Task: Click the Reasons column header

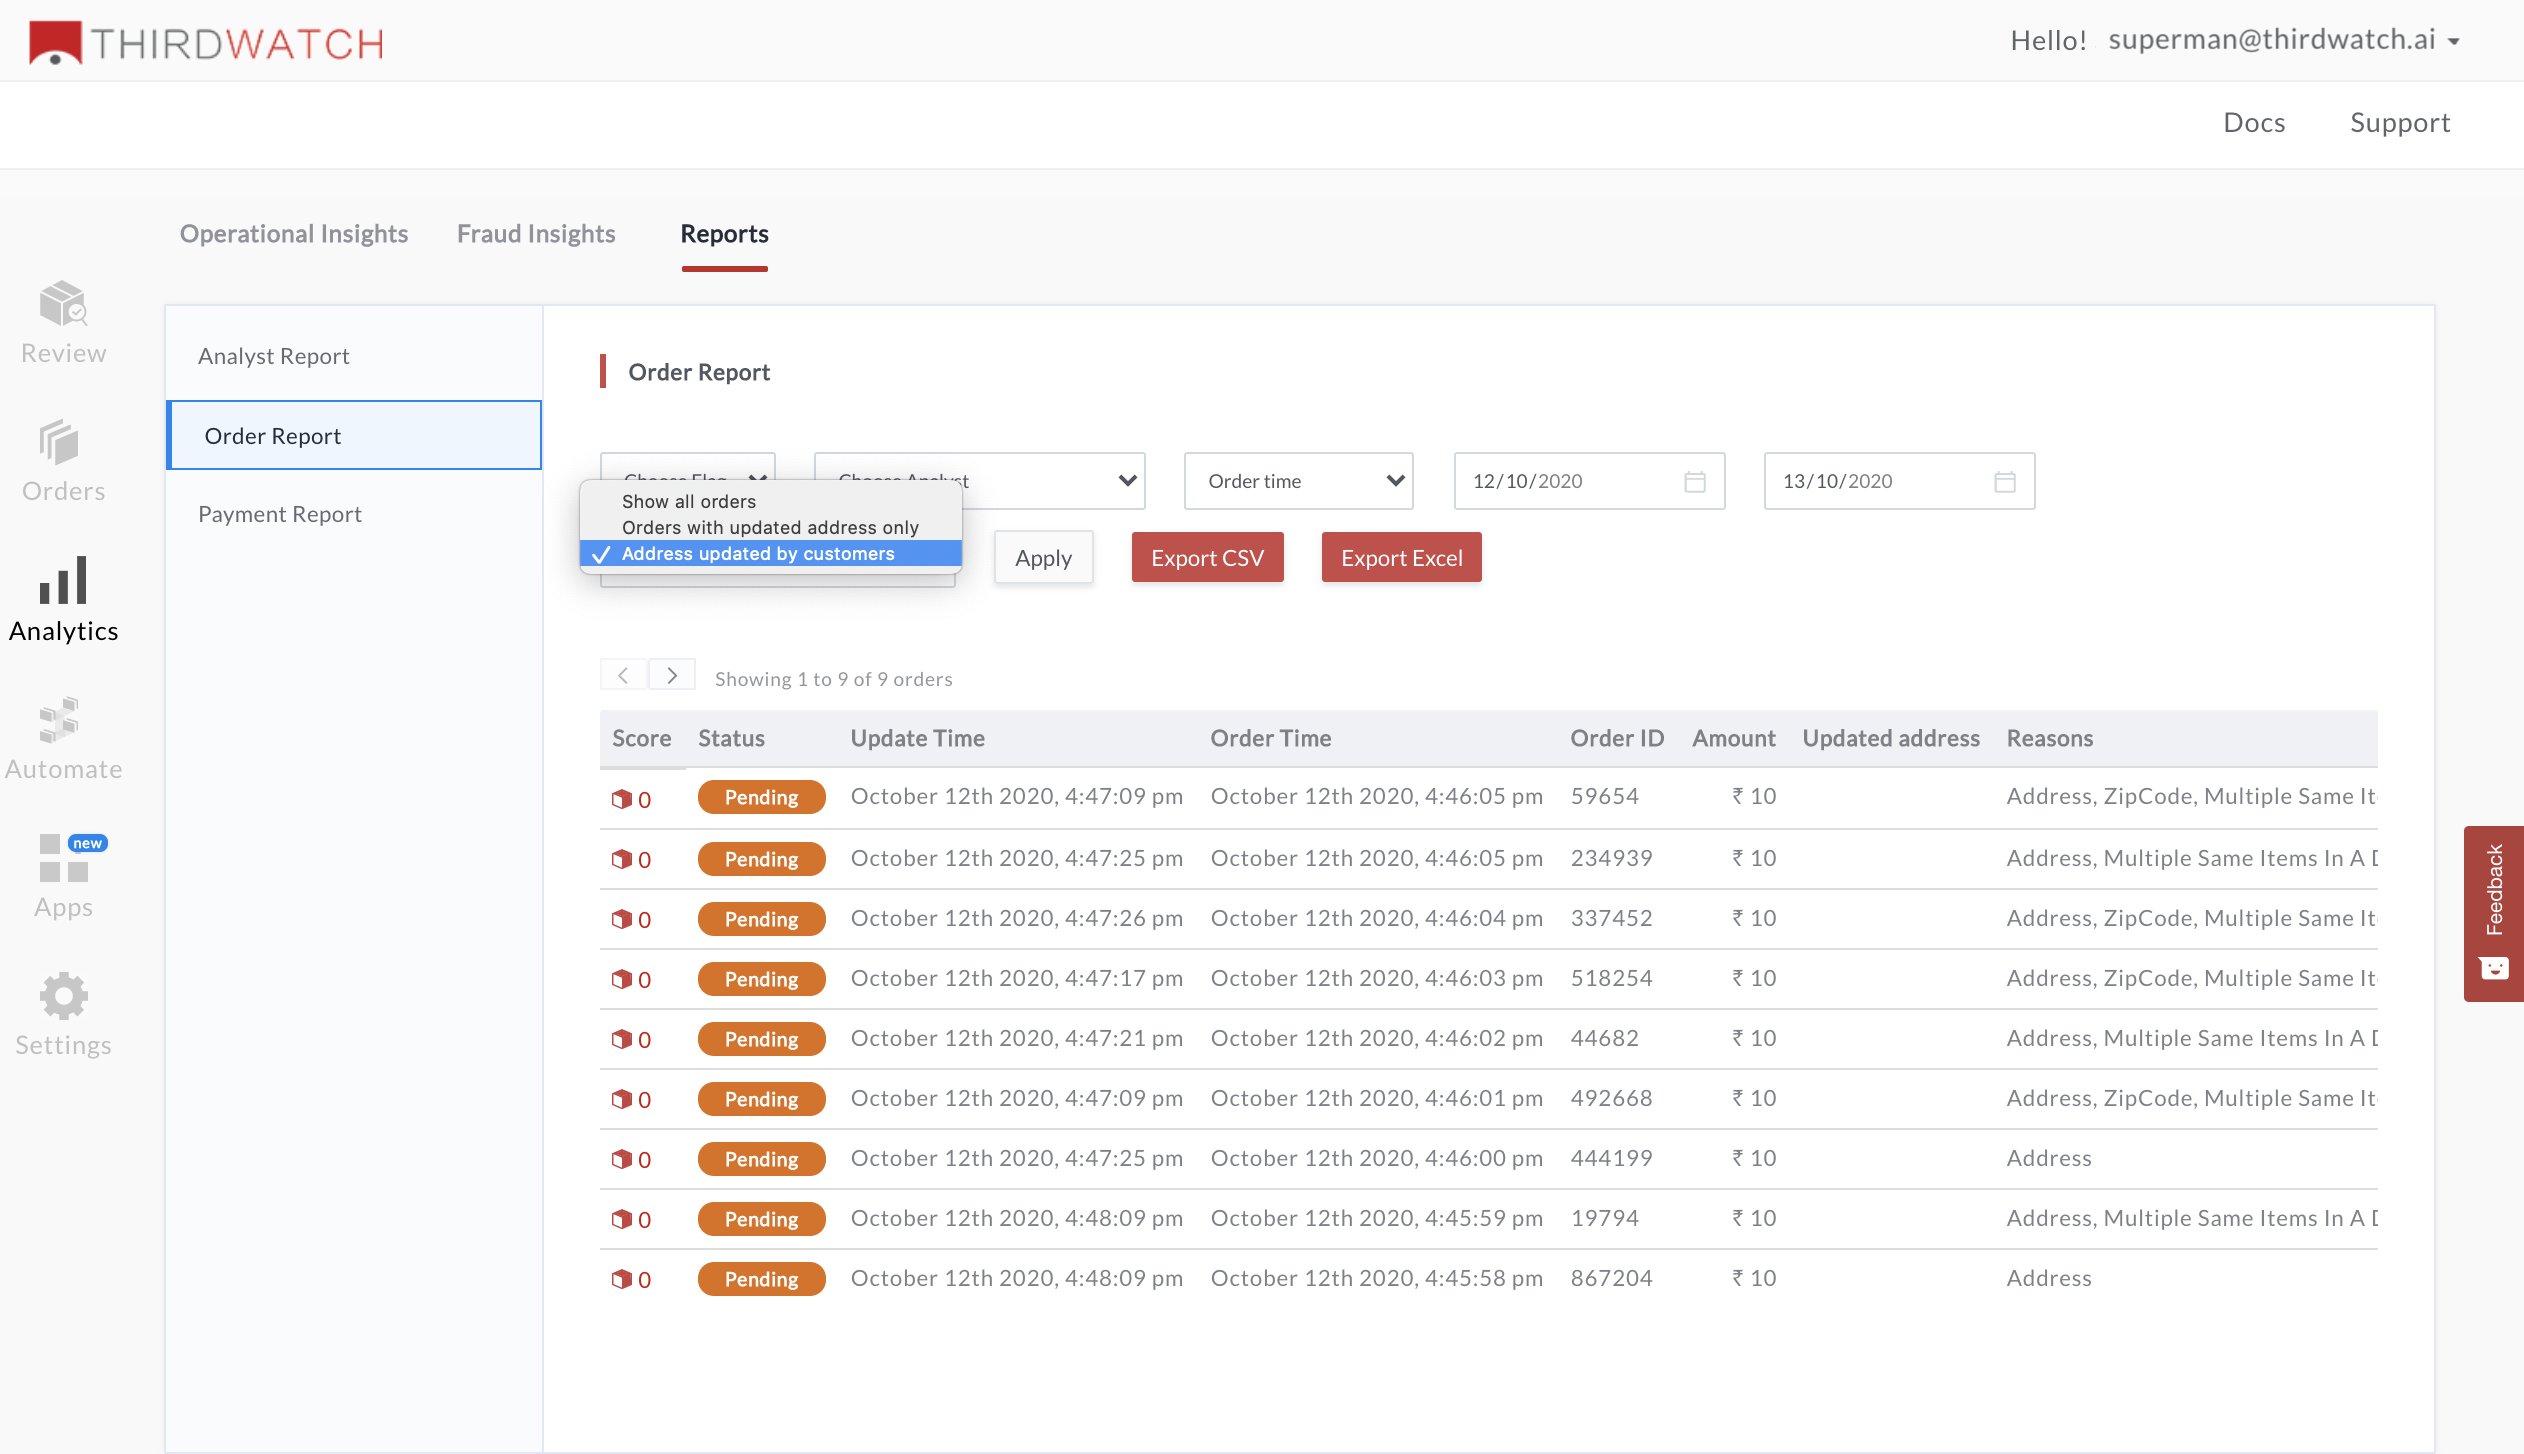Action: click(x=2049, y=738)
